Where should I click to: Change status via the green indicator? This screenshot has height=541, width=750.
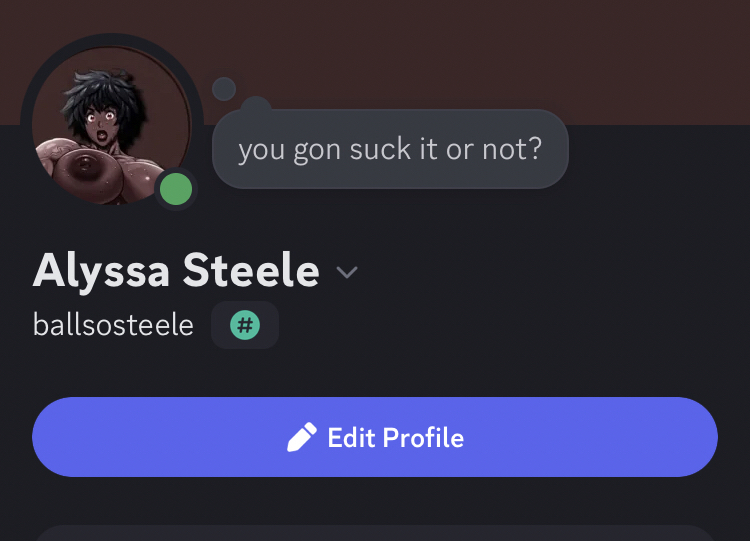(x=176, y=189)
